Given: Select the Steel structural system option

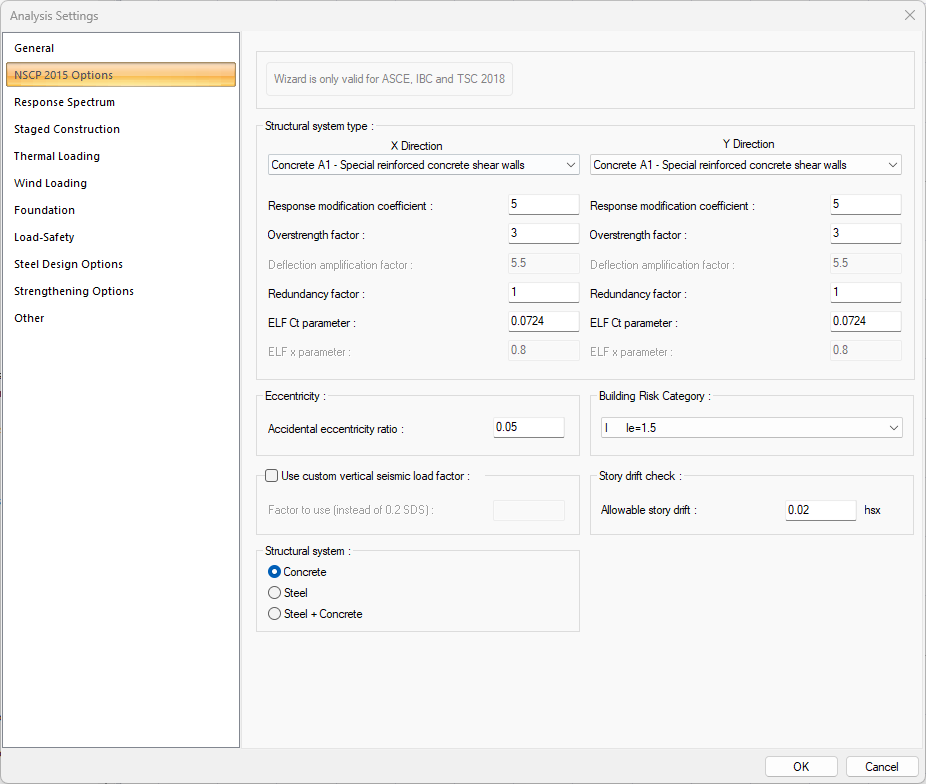Looking at the screenshot, I should pos(275,593).
